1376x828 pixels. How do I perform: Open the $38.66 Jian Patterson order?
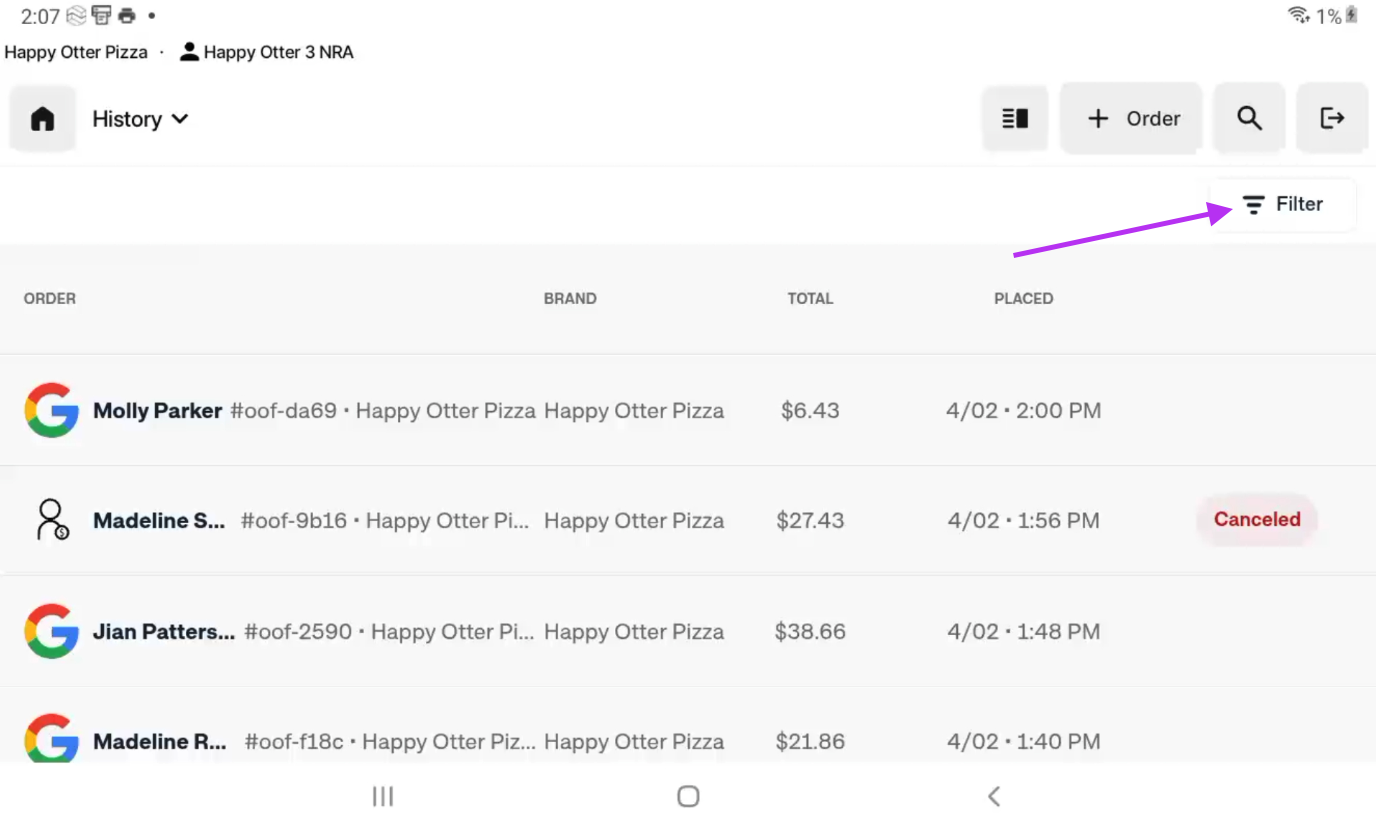(810, 631)
